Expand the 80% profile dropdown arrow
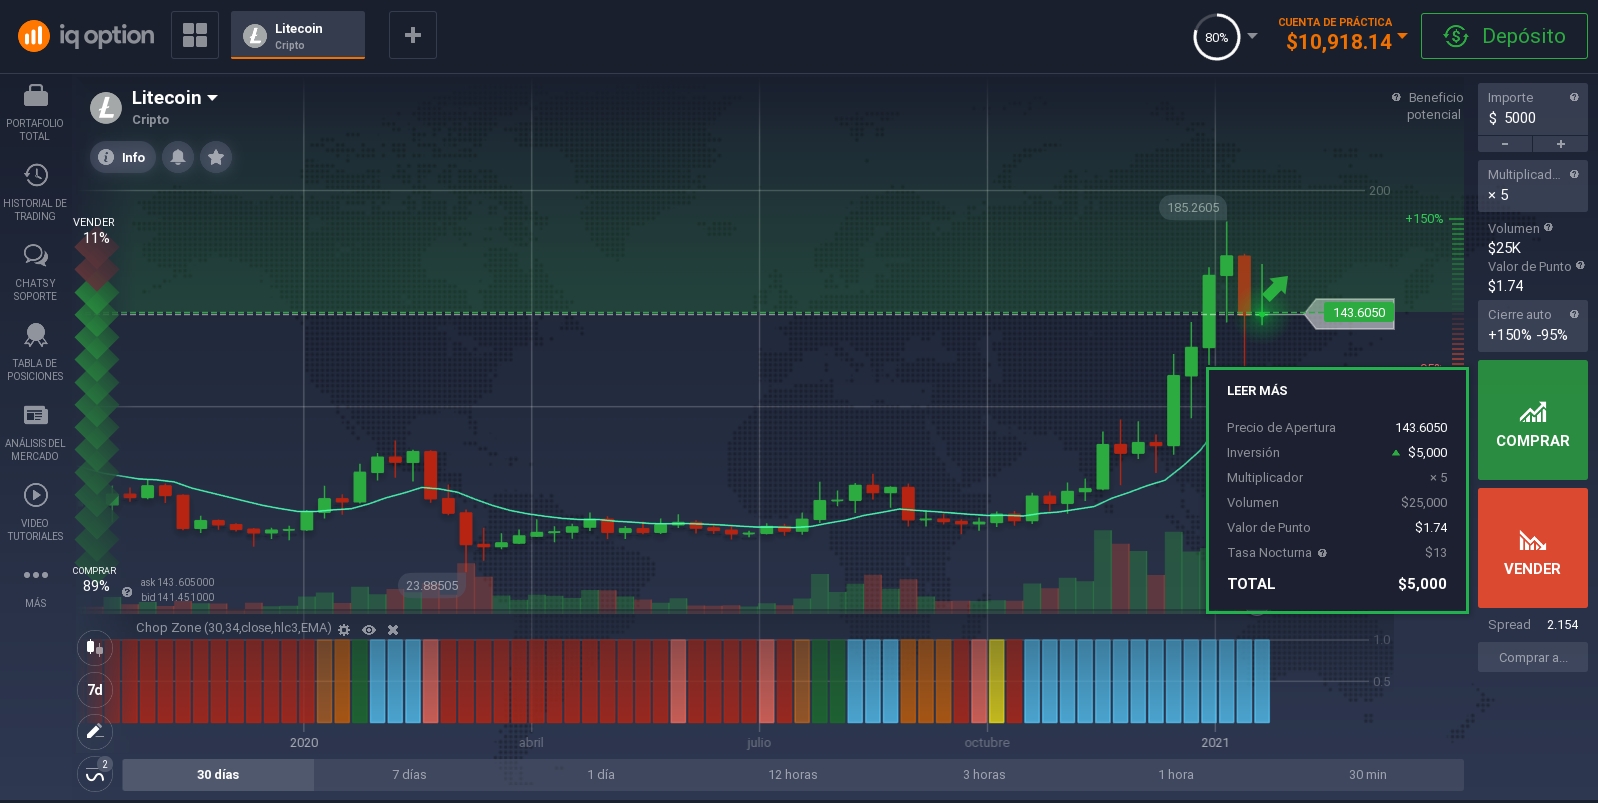This screenshot has width=1598, height=803. click(x=1252, y=37)
